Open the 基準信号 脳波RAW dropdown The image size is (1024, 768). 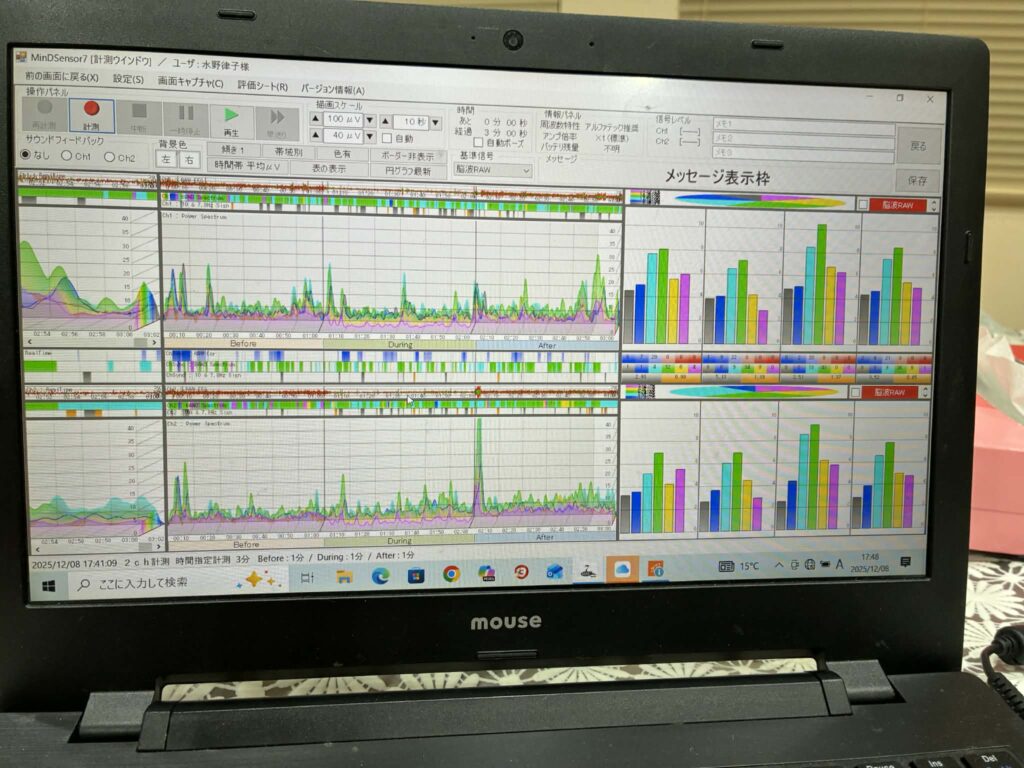pos(493,170)
